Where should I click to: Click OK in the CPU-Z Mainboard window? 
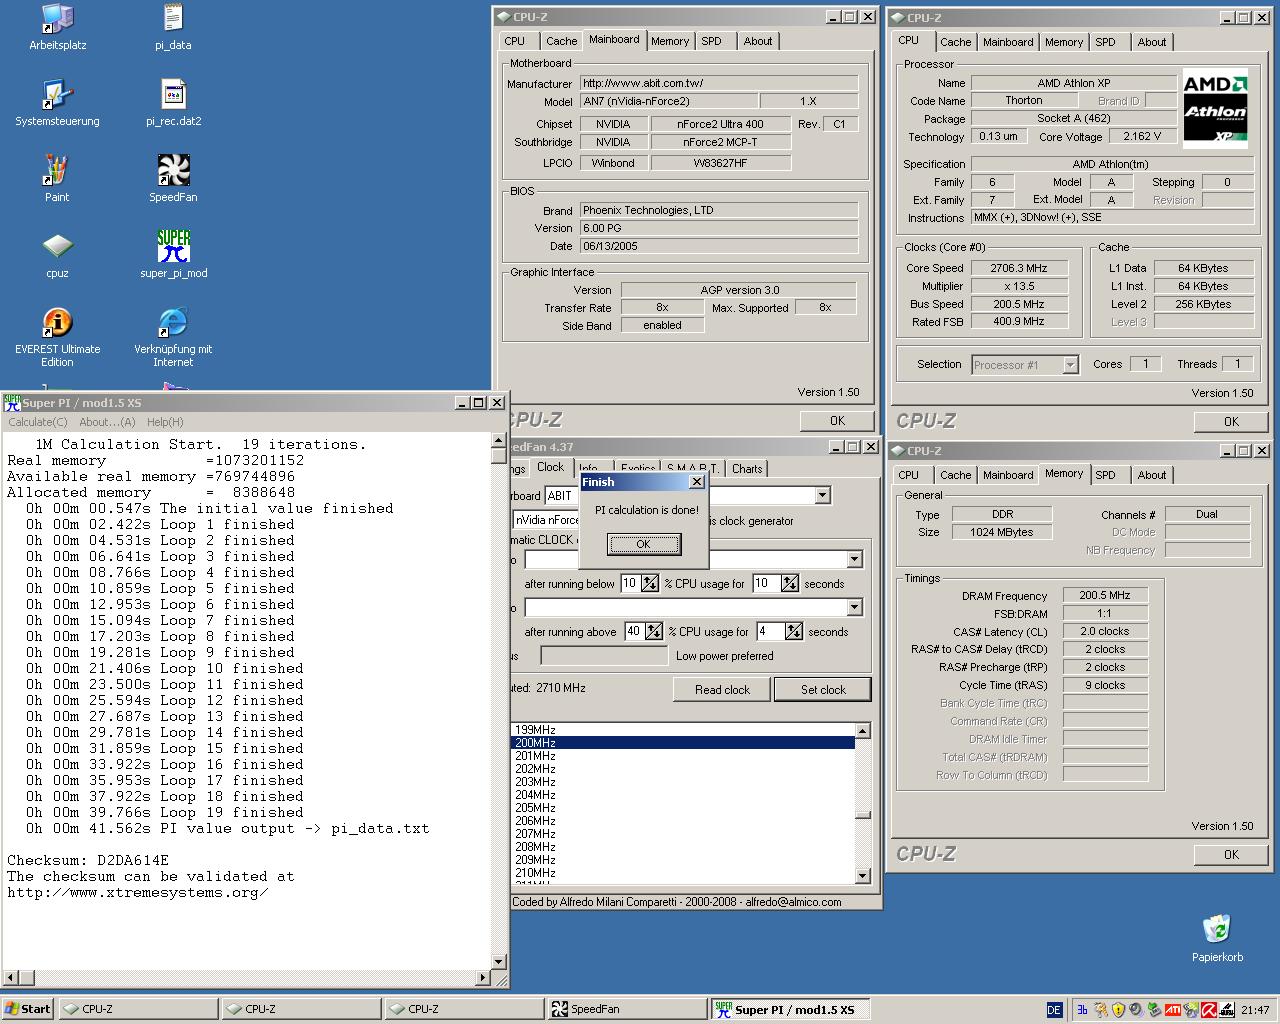(837, 421)
